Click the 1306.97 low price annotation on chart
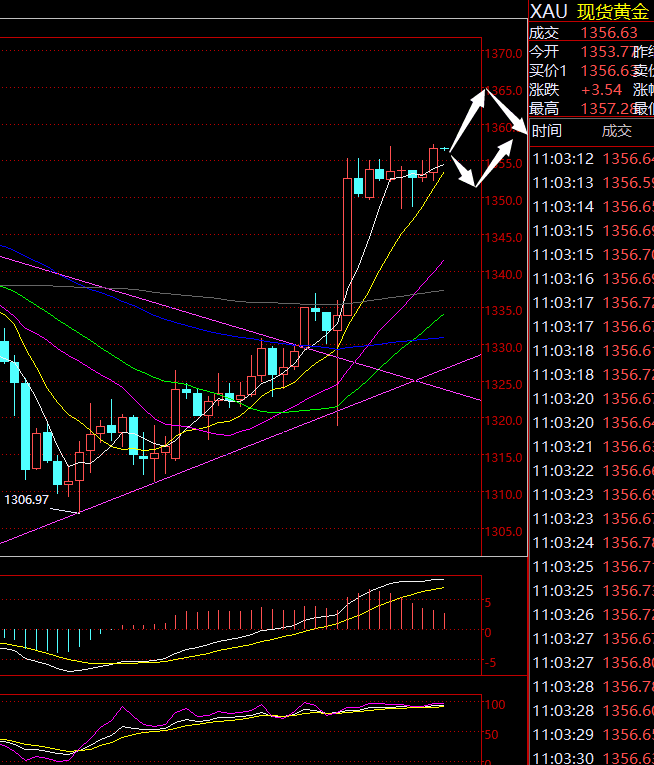 (x=26, y=500)
